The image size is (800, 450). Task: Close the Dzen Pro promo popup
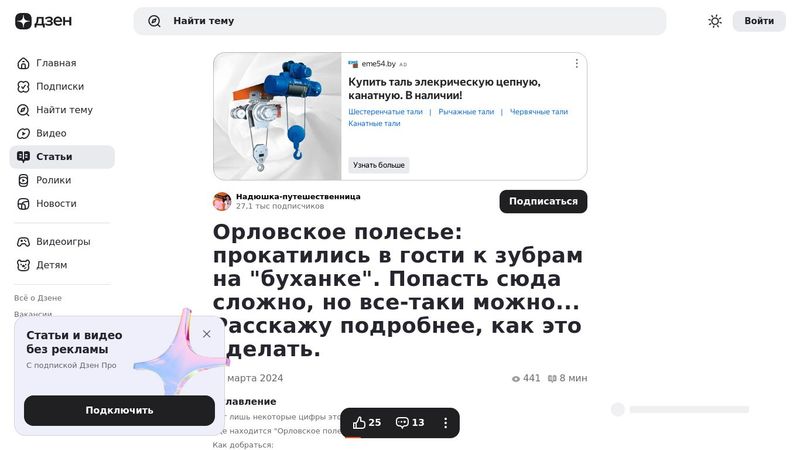207,334
